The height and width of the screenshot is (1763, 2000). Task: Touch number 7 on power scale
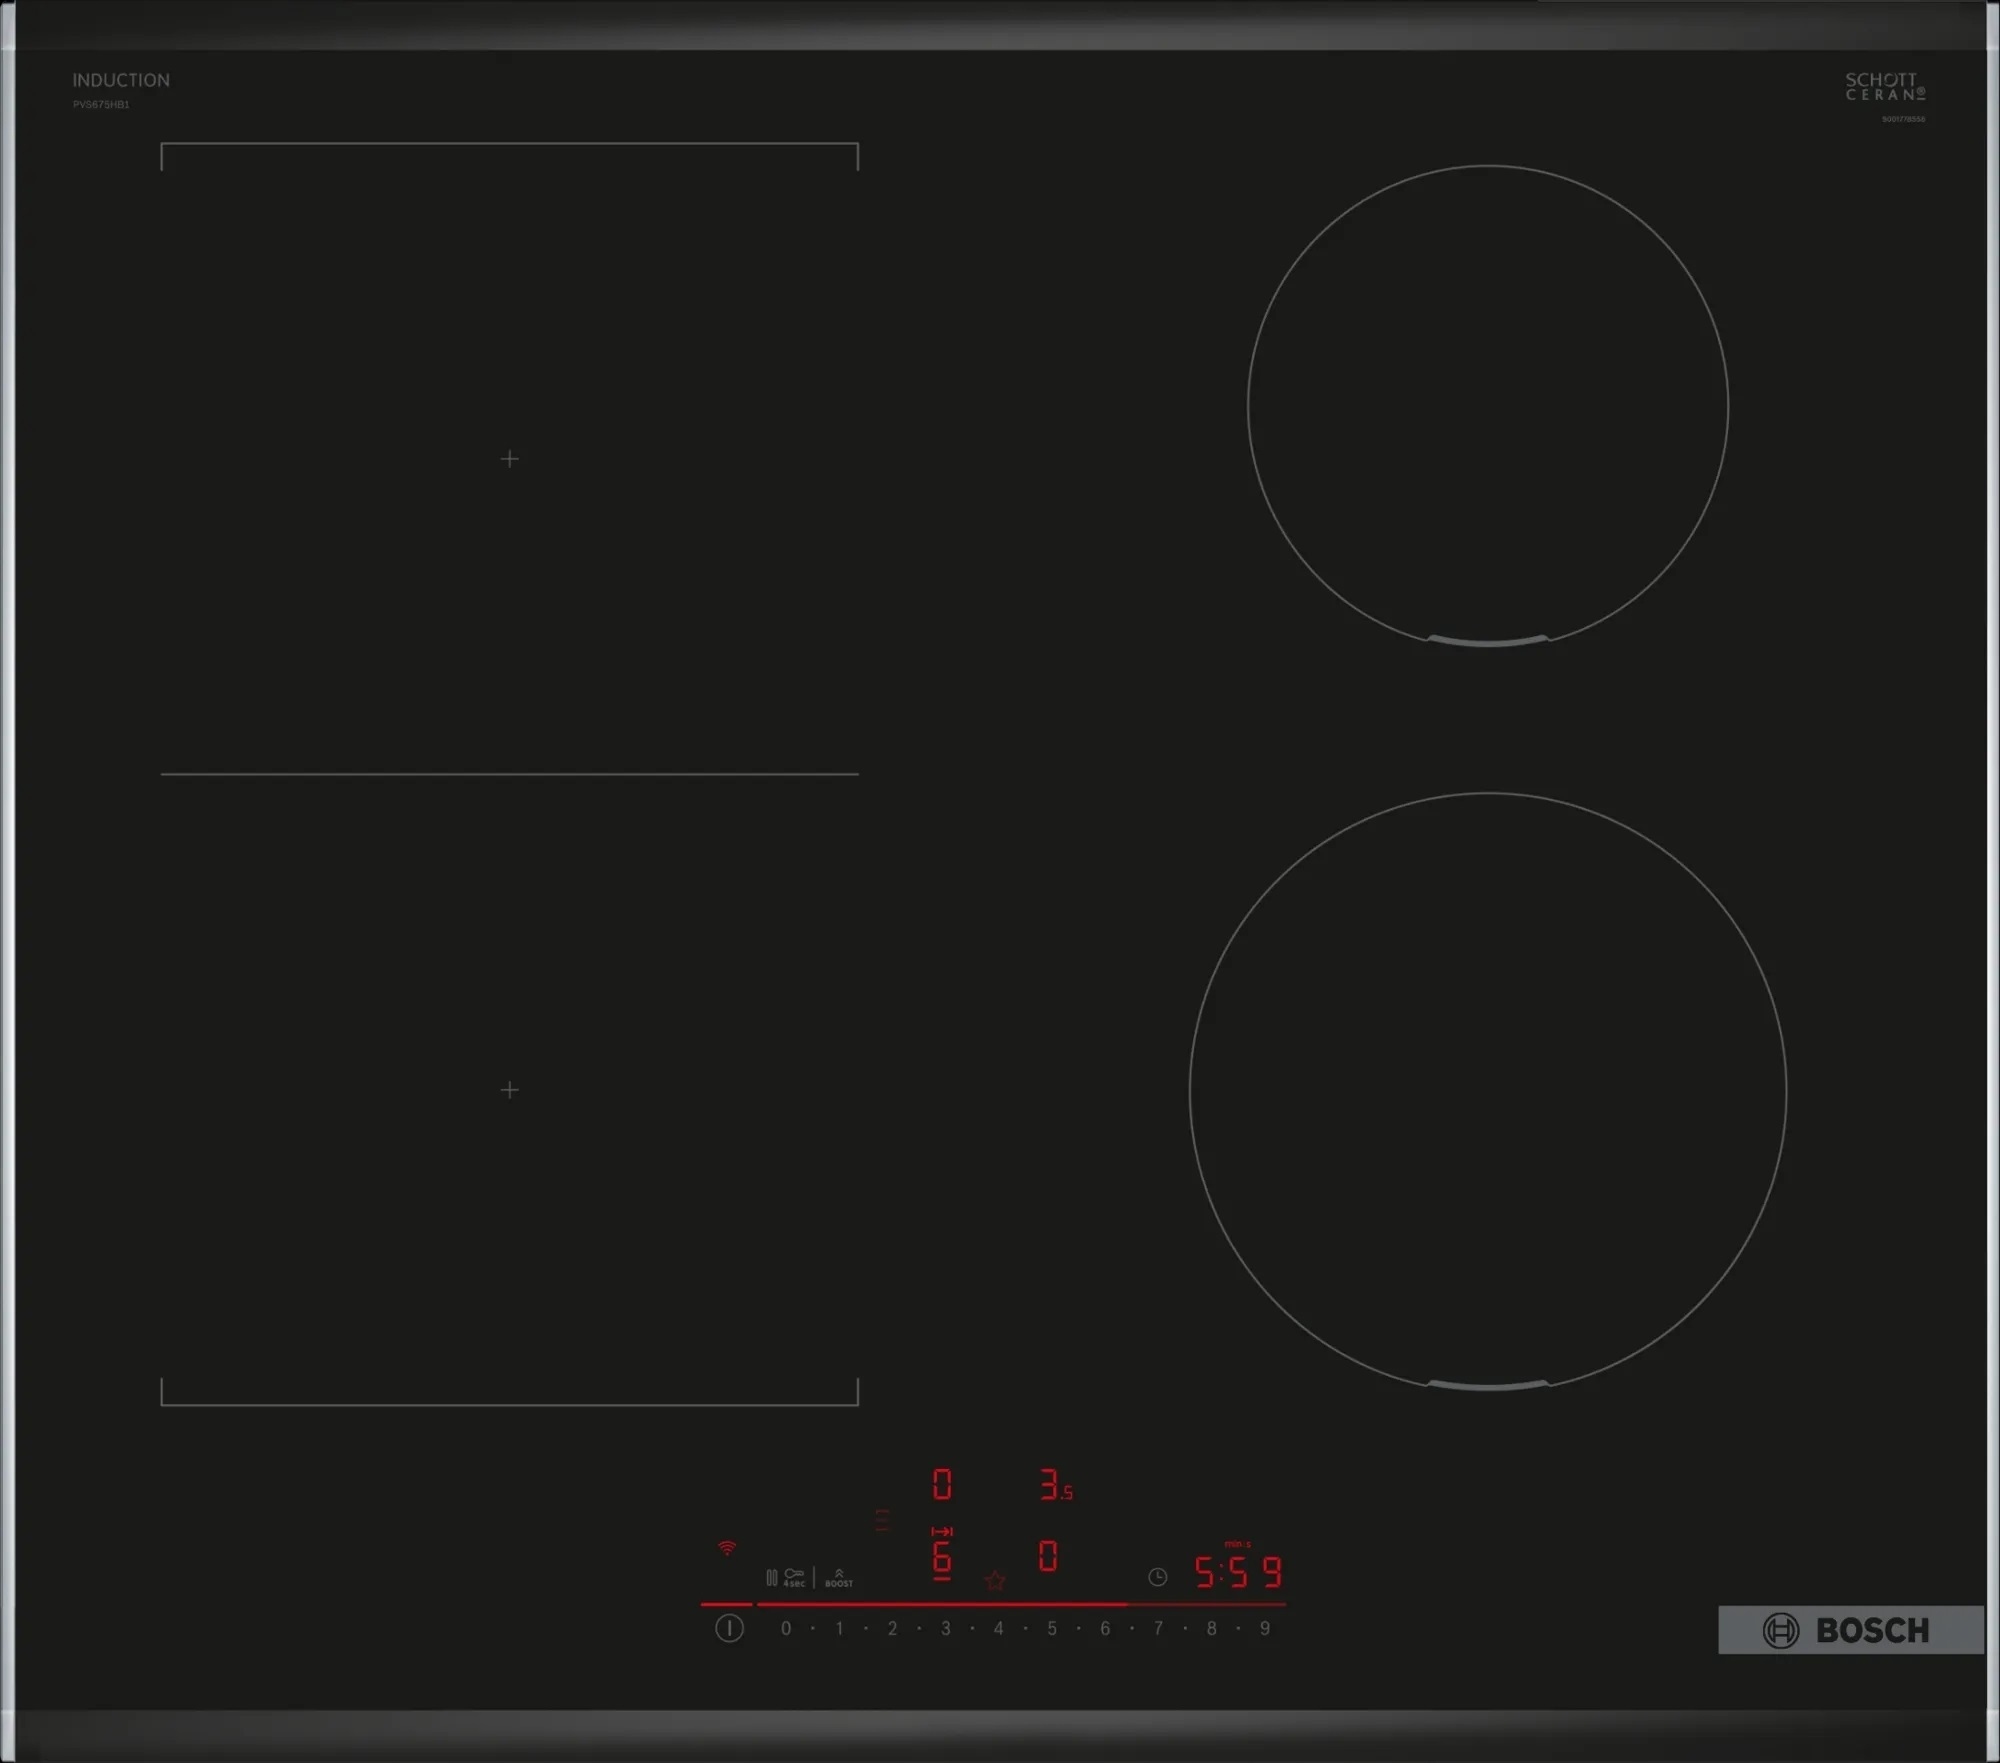click(1158, 1628)
